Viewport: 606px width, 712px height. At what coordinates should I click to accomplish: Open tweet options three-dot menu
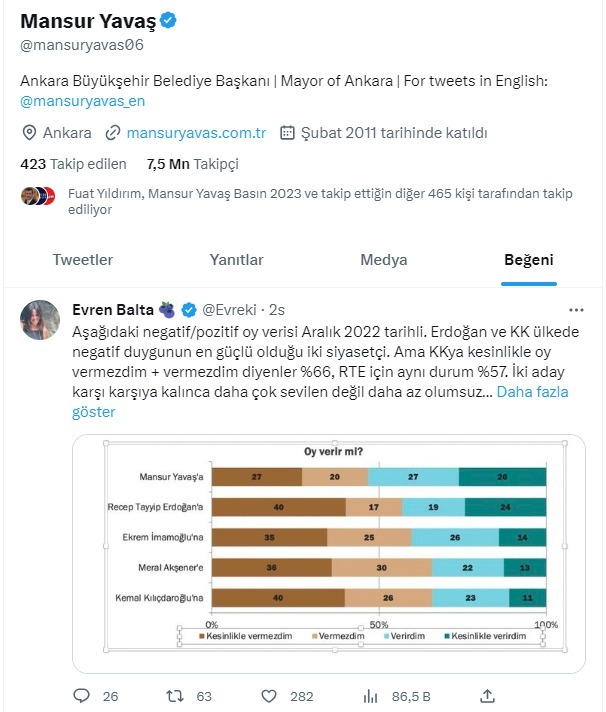(575, 310)
